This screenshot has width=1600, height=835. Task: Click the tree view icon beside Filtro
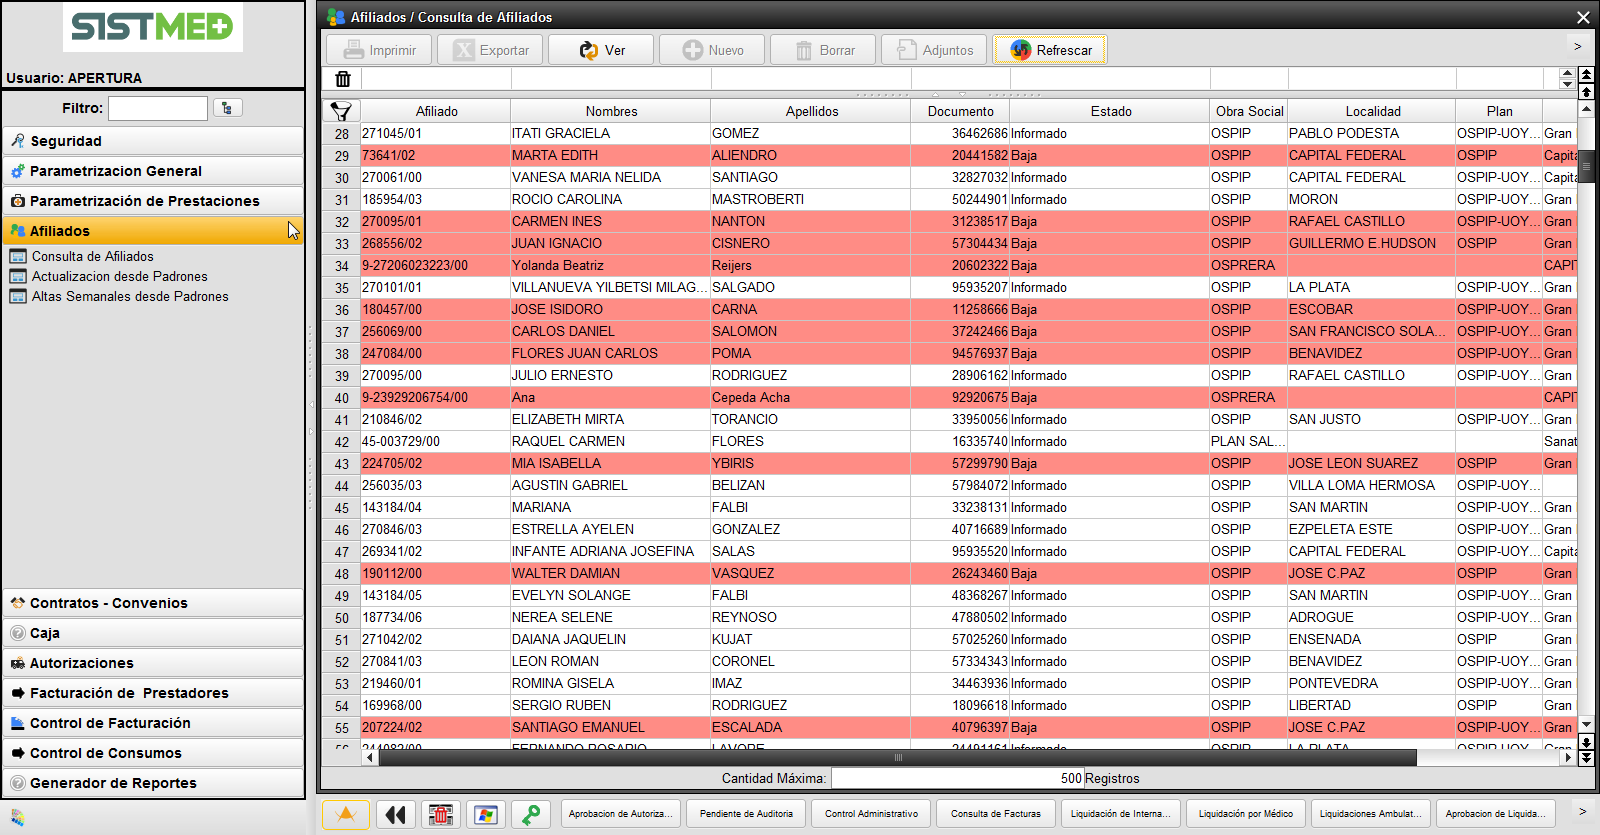tap(227, 108)
